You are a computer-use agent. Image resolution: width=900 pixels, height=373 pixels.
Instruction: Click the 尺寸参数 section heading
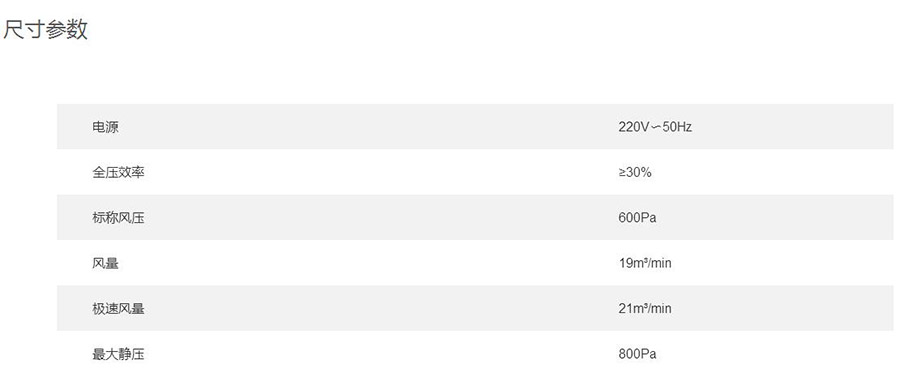point(45,29)
